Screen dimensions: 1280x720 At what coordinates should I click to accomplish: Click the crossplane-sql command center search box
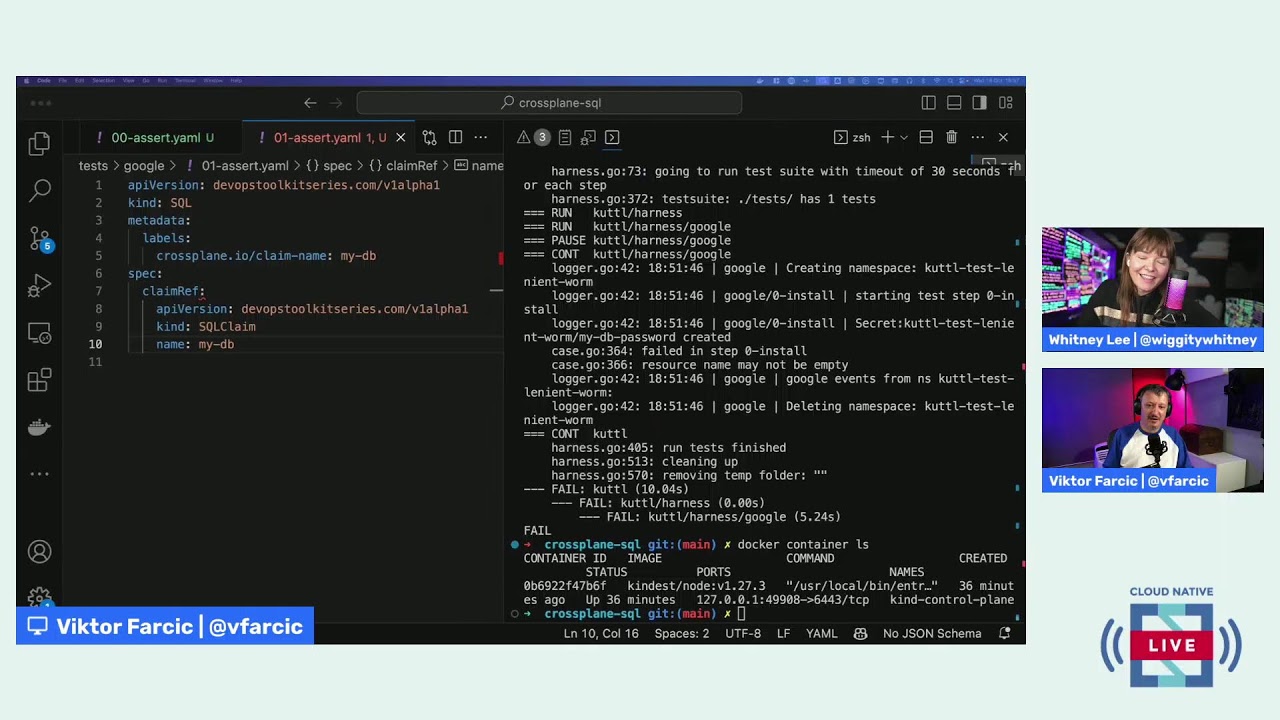coord(549,103)
